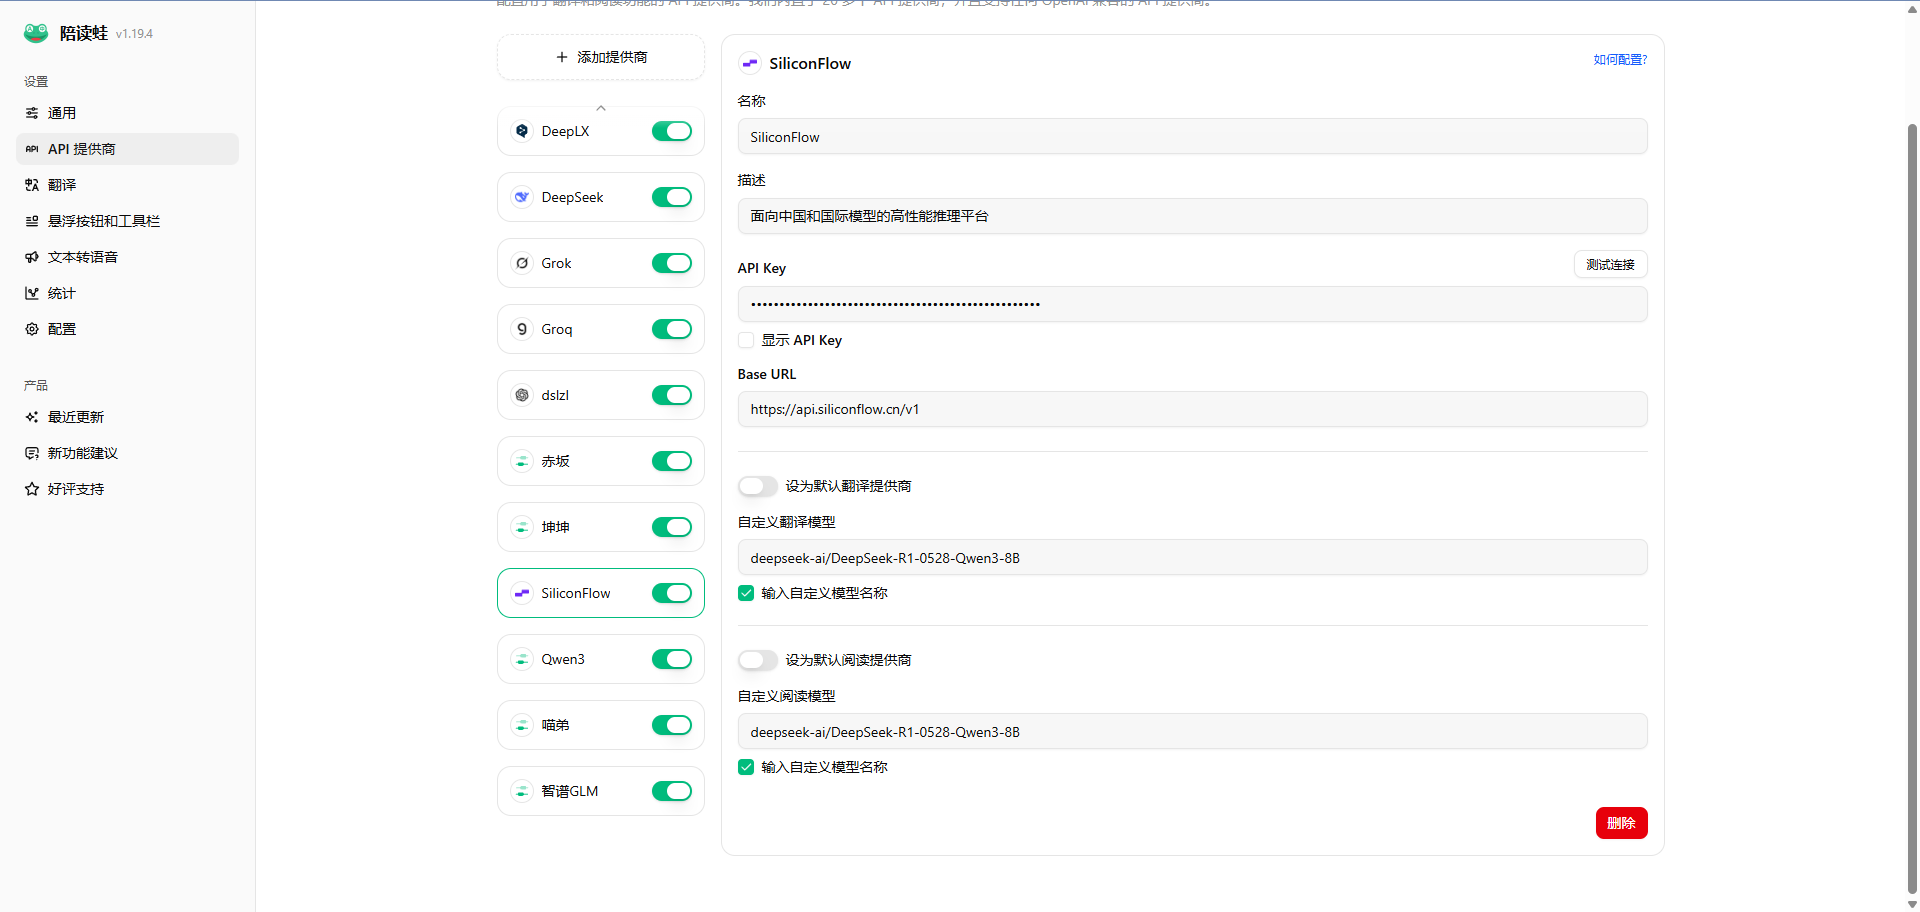Turn on 设为默认阅读提供商 switch

(x=757, y=660)
